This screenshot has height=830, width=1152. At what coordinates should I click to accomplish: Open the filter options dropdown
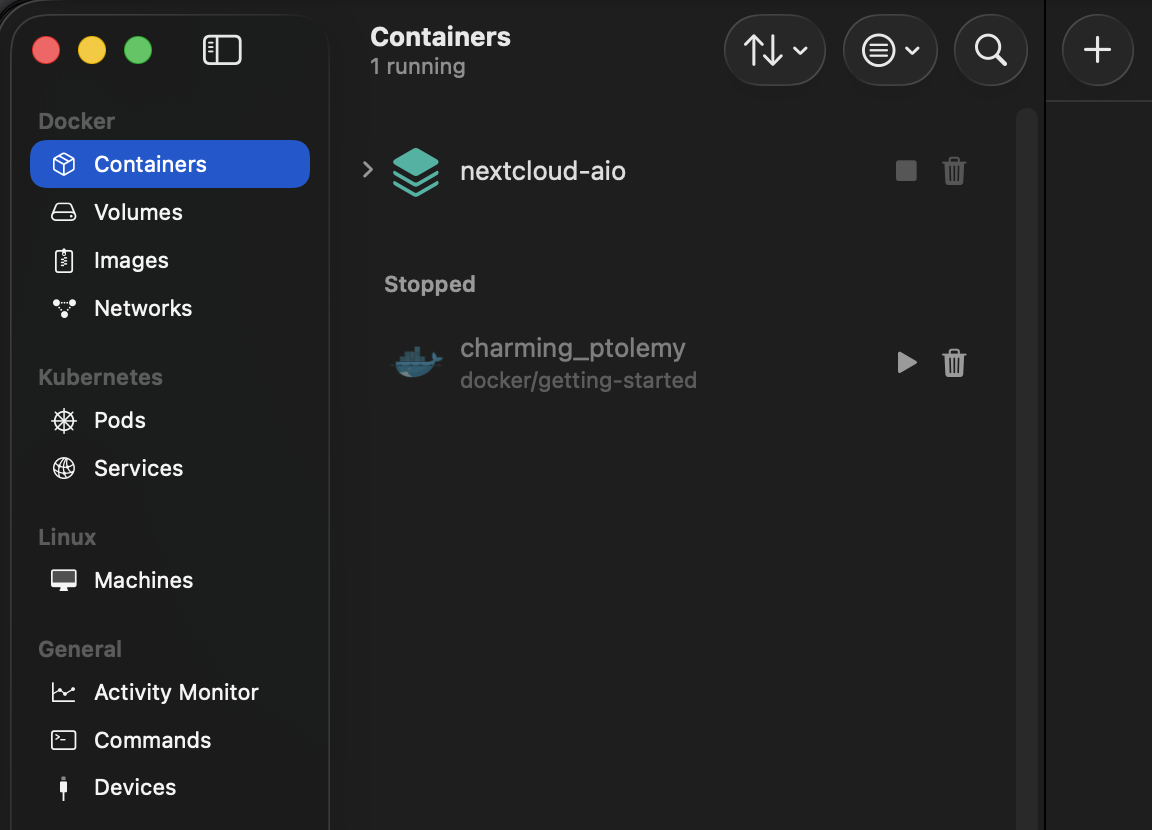pos(890,50)
